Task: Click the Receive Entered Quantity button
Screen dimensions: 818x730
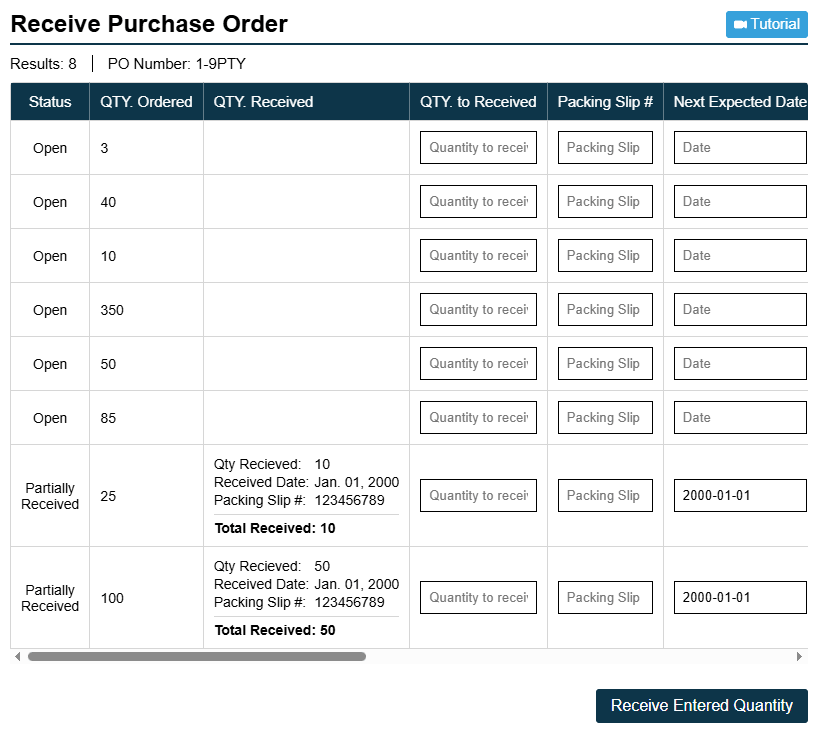Action: [x=702, y=705]
